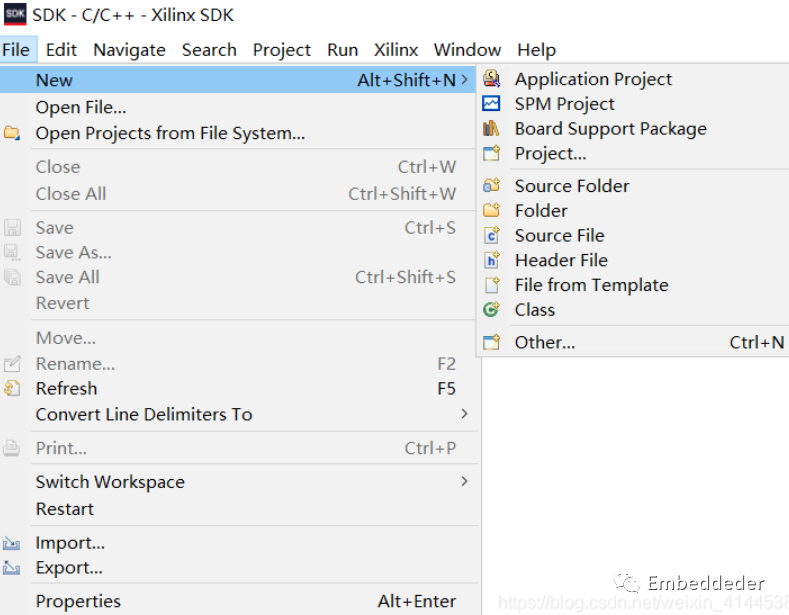Open the Help menu
789x615 pixels.
(x=536, y=50)
